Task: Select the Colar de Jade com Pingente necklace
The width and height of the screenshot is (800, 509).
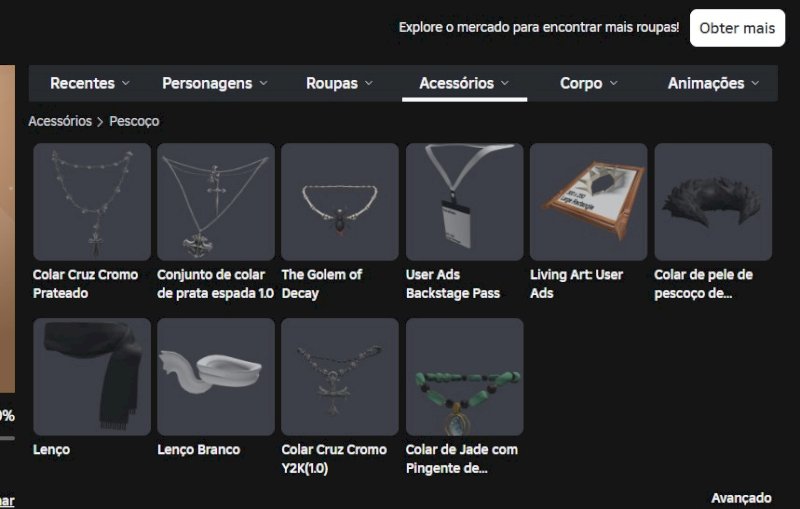Action: point(464,376)
